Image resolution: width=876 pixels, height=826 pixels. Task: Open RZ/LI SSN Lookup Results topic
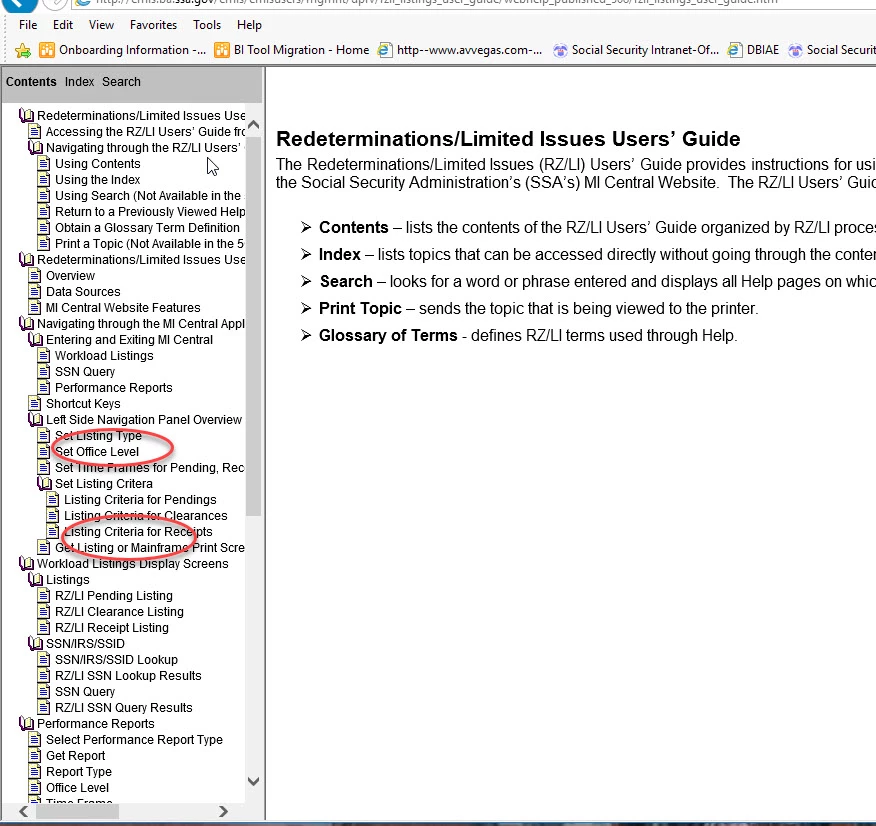pyautogui.click(x=128, y=676)
